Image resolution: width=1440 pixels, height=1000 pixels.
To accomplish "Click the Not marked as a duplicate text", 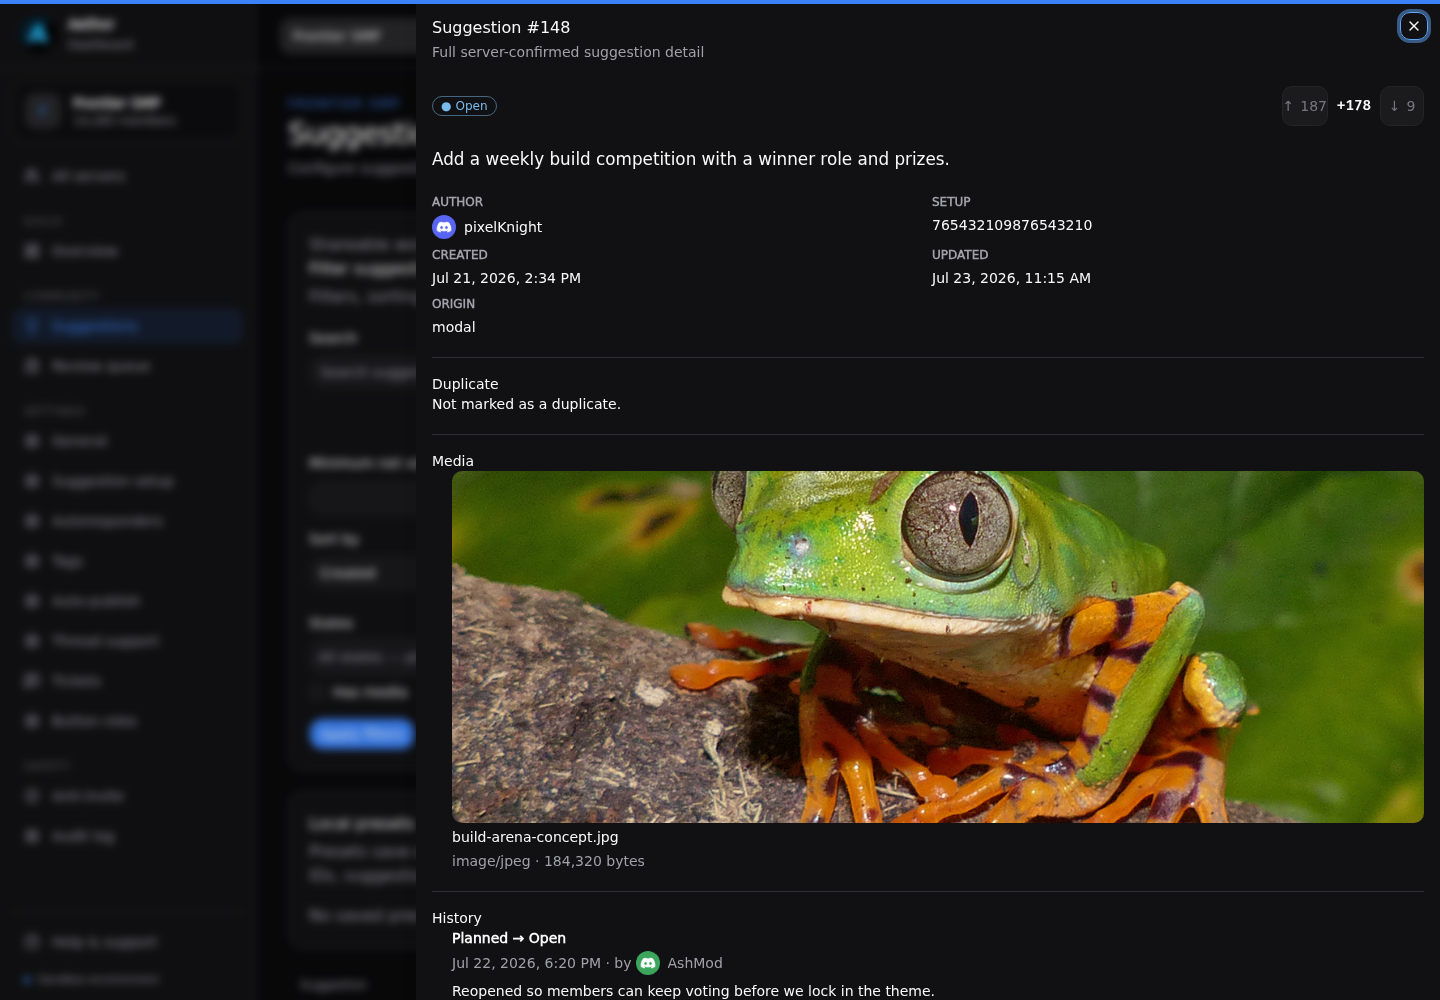I will (526, 404).
